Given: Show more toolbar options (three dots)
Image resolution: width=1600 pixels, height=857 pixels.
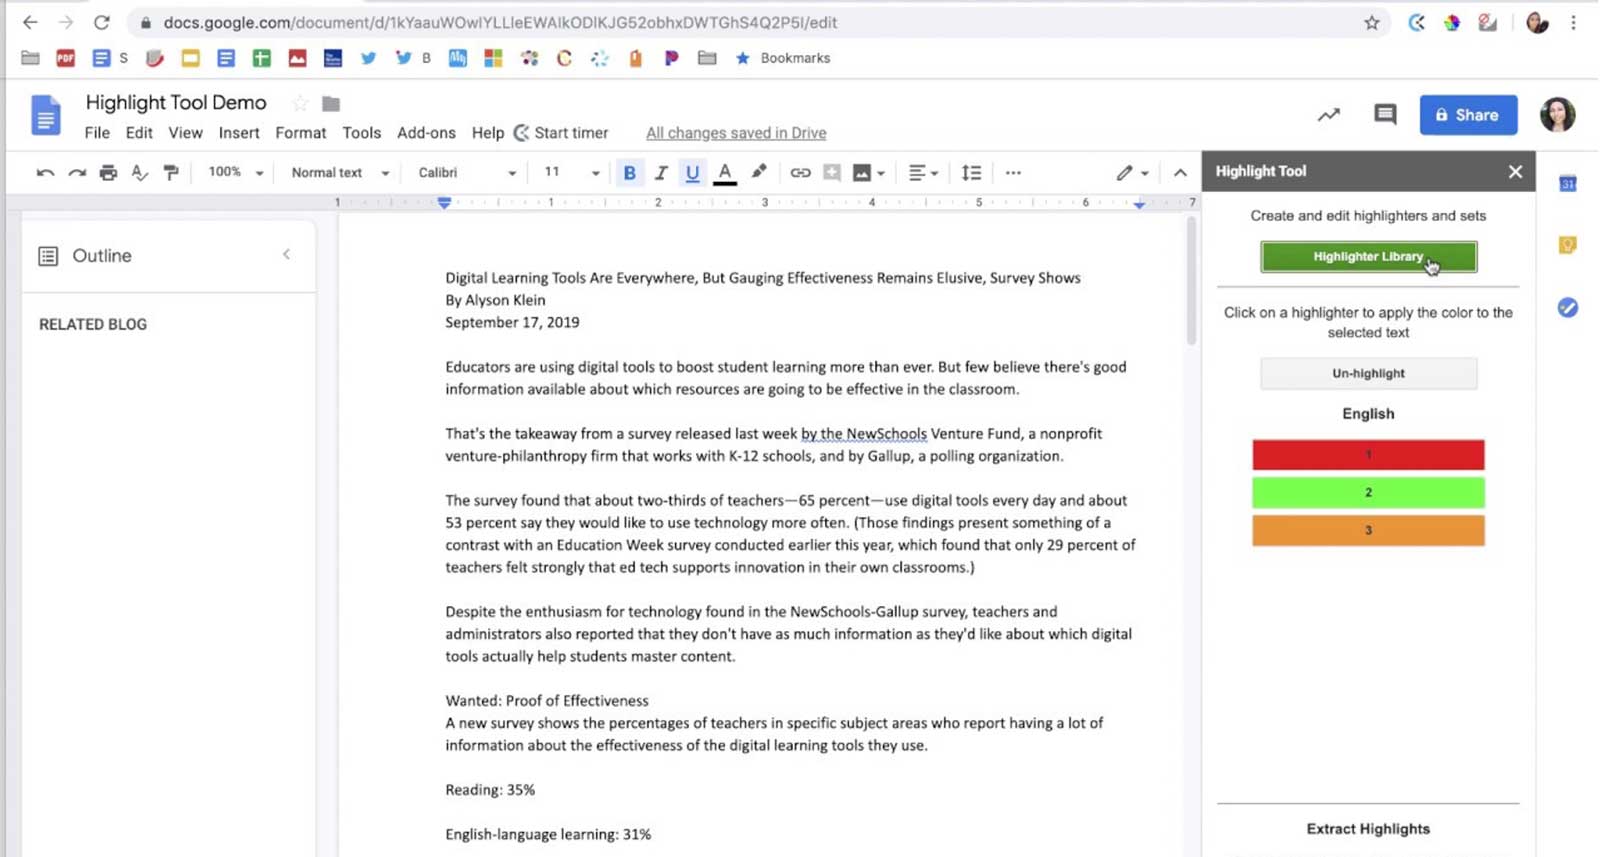Looking at the screenshot, I should 1013,173.
